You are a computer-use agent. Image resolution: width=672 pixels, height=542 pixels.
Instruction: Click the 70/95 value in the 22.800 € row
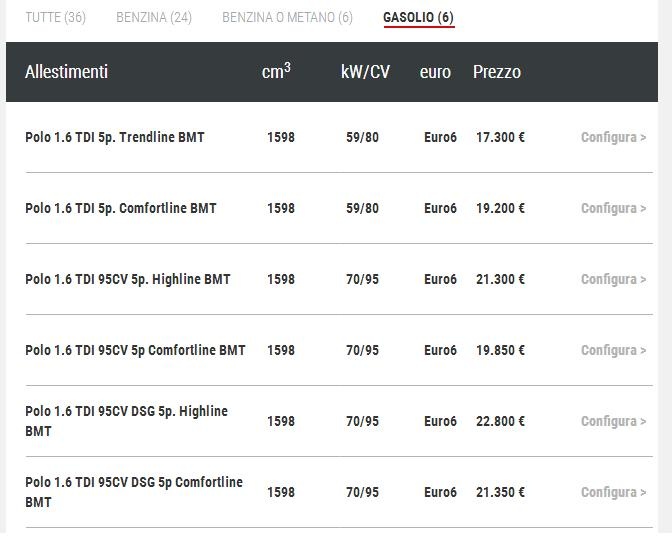pos(363,421)
